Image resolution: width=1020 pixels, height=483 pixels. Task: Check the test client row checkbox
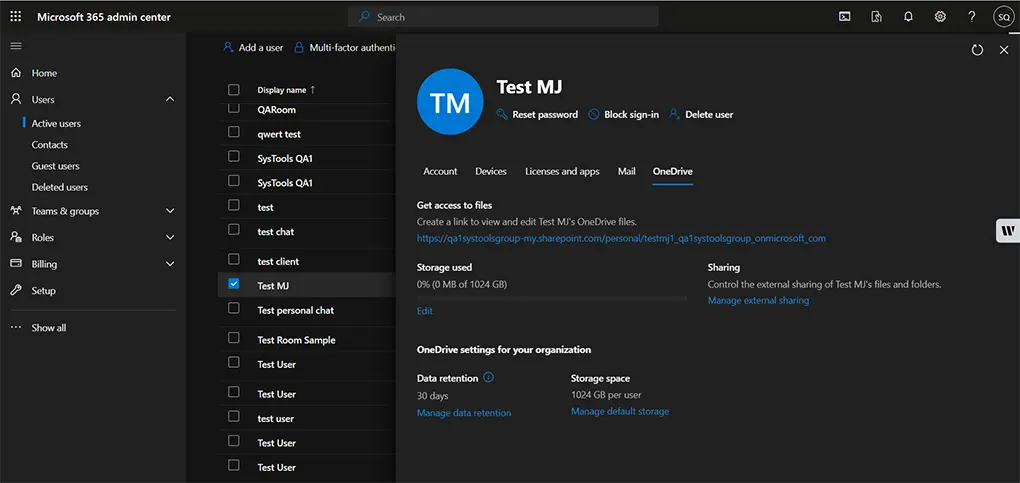[234, 259]
